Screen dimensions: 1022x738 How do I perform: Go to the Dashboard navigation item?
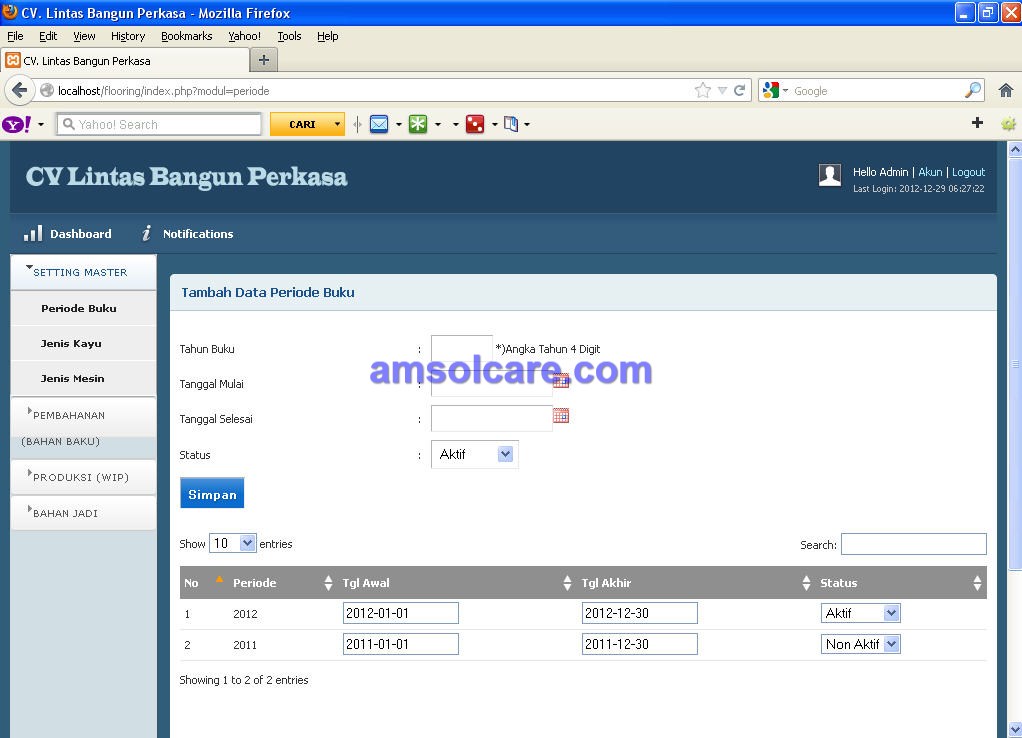[68, 233]
